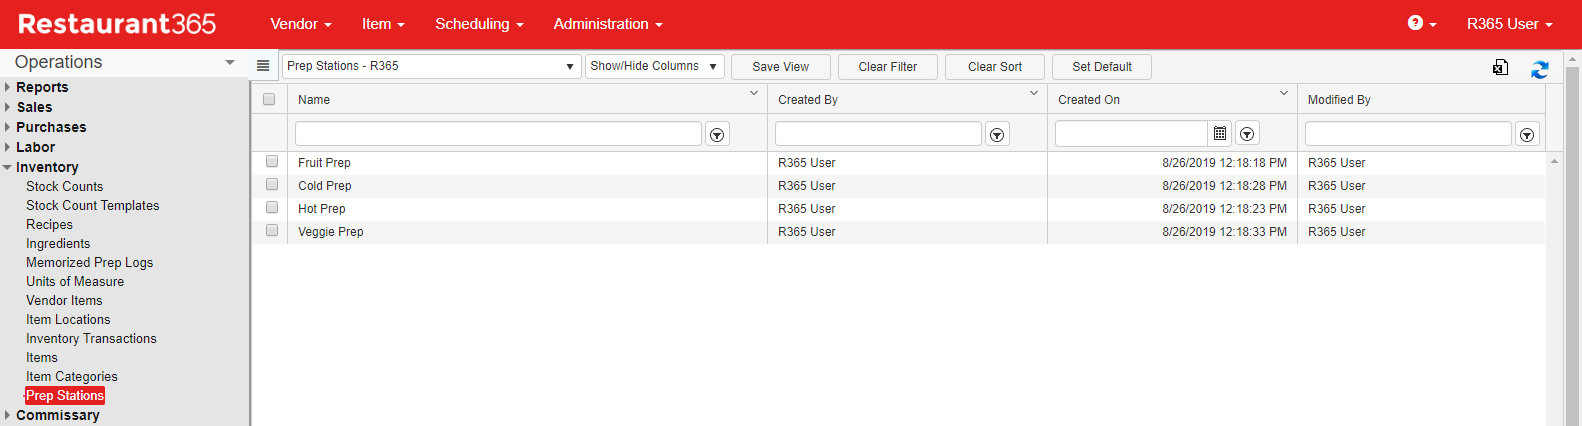Image resolution: width=1582 pixels, height=426 pixels.
Task: Open the Administration menu
Action: (608, 24)
